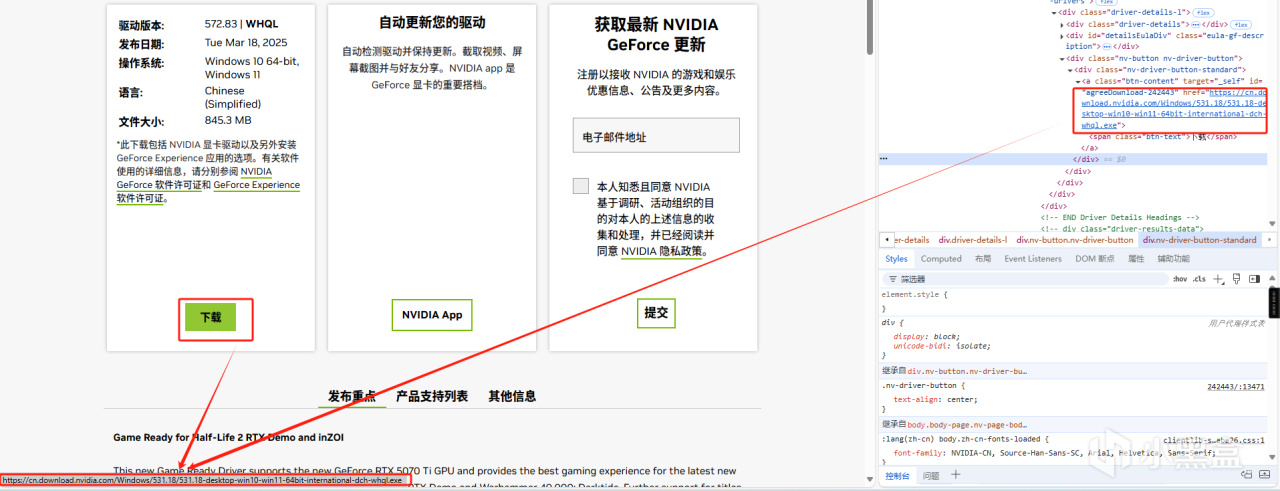Click the display: block declaration
This screenshot has width=1280, height=491.
(928, 336)
